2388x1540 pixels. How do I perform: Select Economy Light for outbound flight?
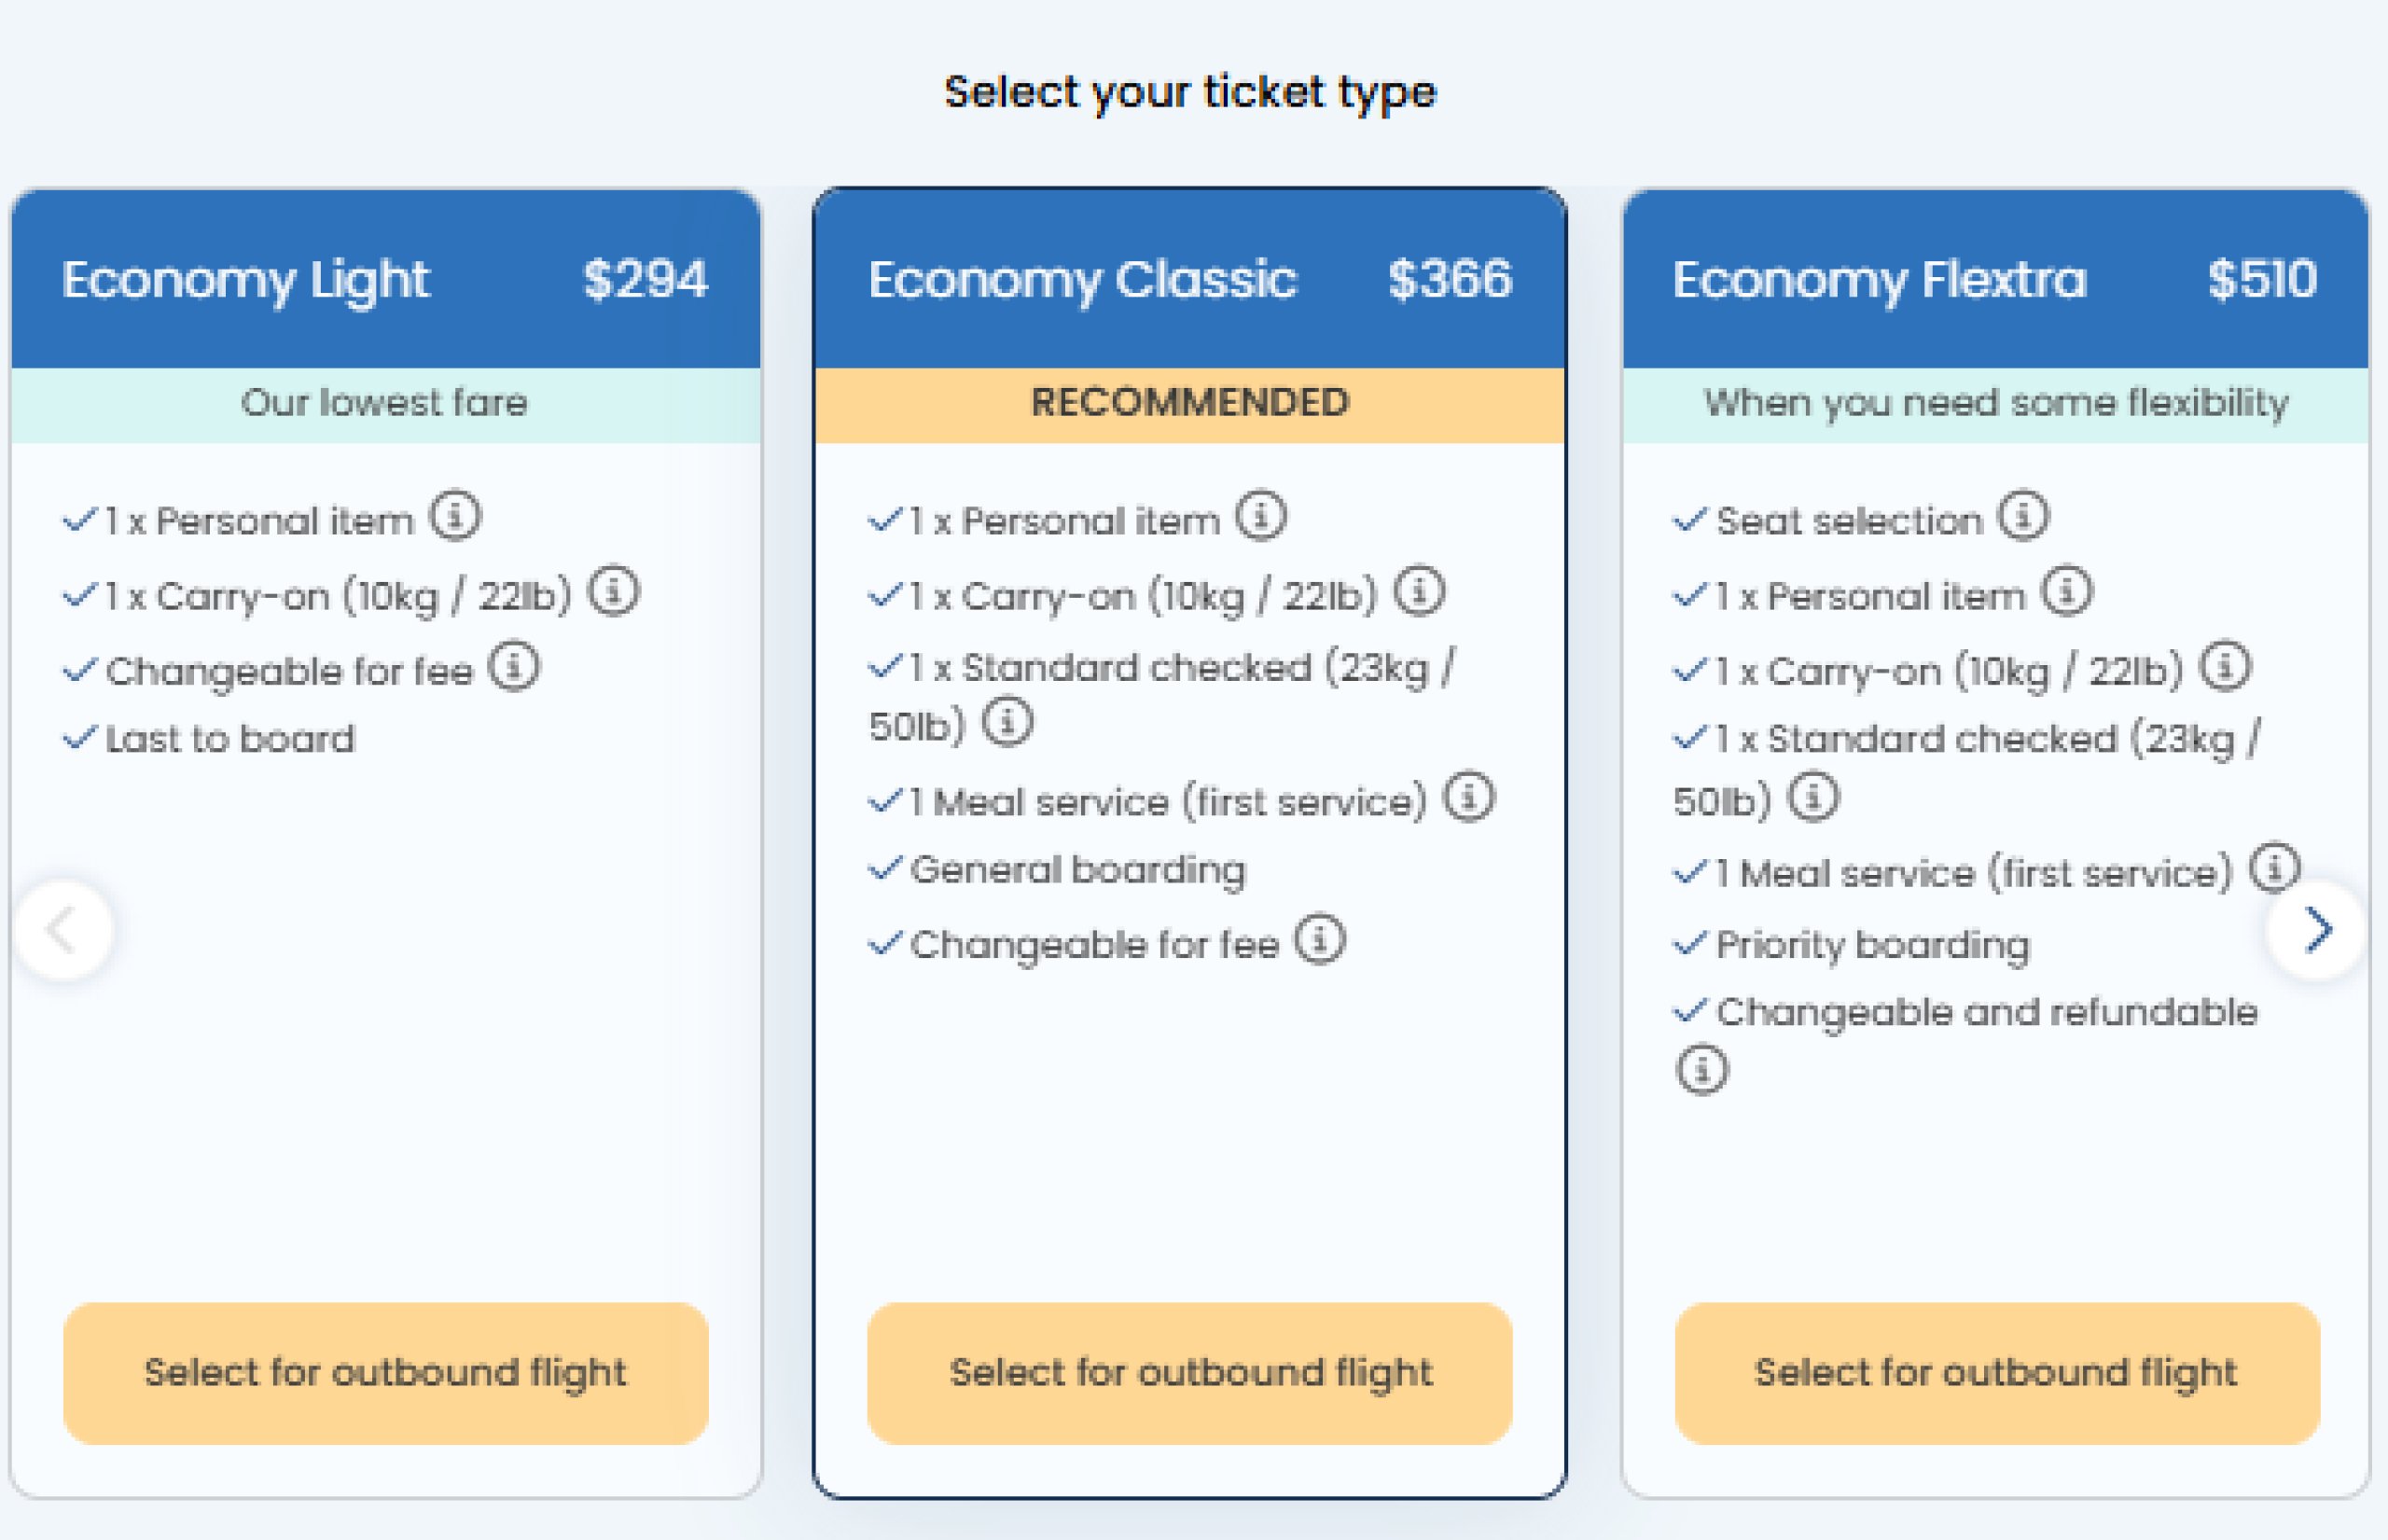(x=386, y=1373)
